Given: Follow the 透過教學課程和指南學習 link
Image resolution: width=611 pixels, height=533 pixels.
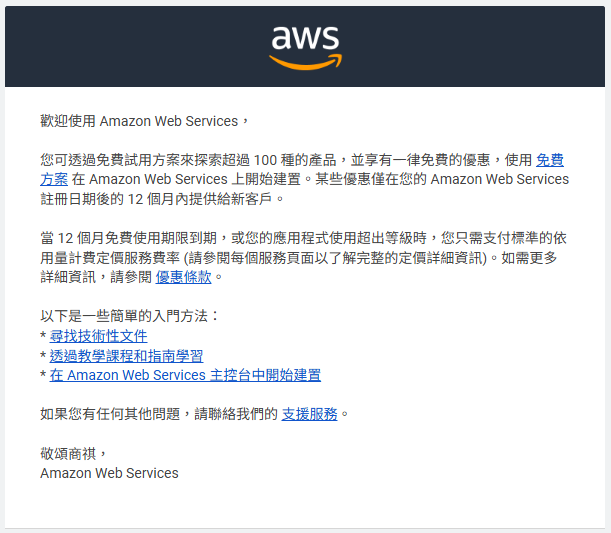Looking at the screenshot, I should (x=126, y=355).
